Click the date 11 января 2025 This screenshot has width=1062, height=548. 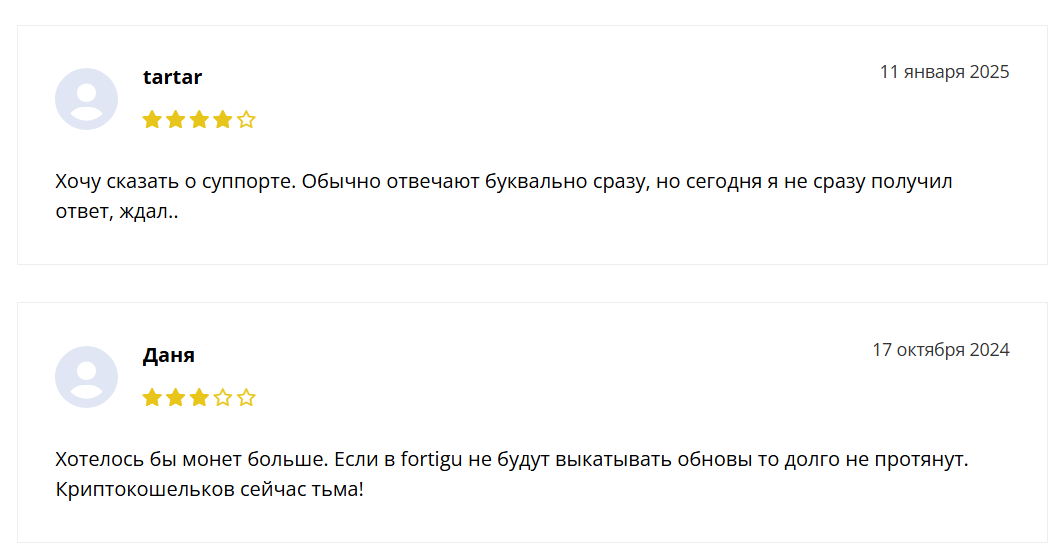[944, 72]
